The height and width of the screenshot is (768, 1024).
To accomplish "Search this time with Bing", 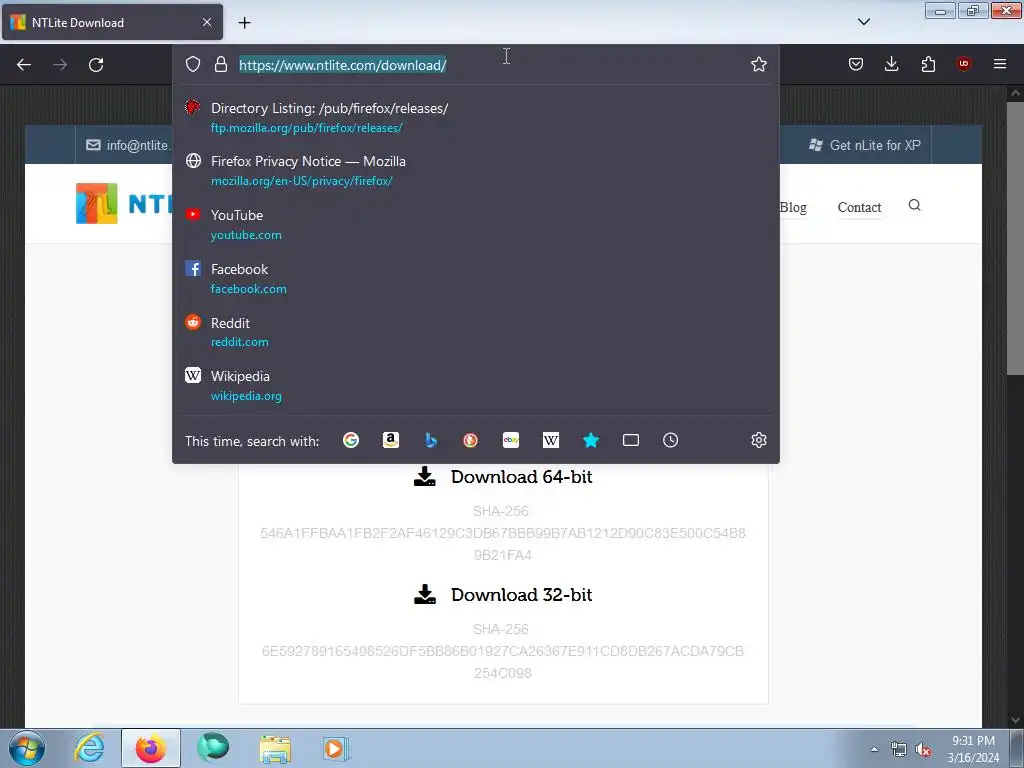I will (430, 440).
